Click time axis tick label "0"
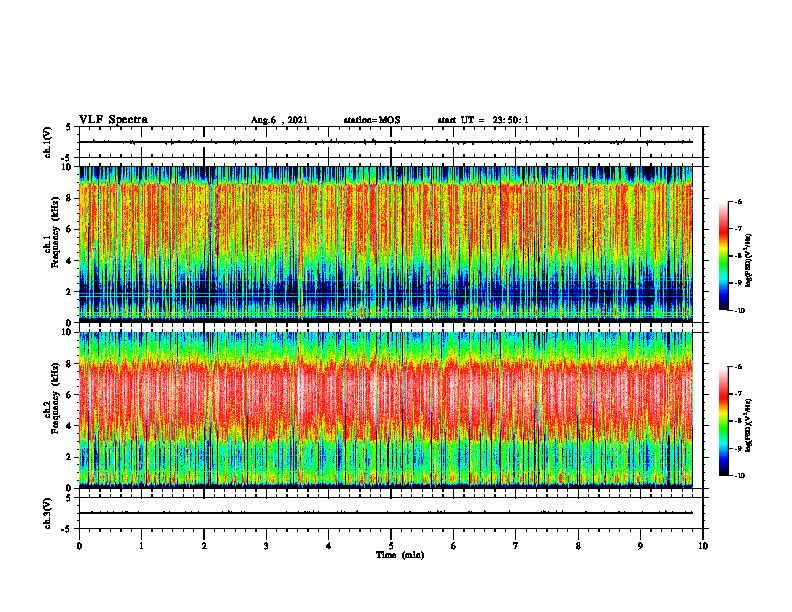 tap(79, 546)
